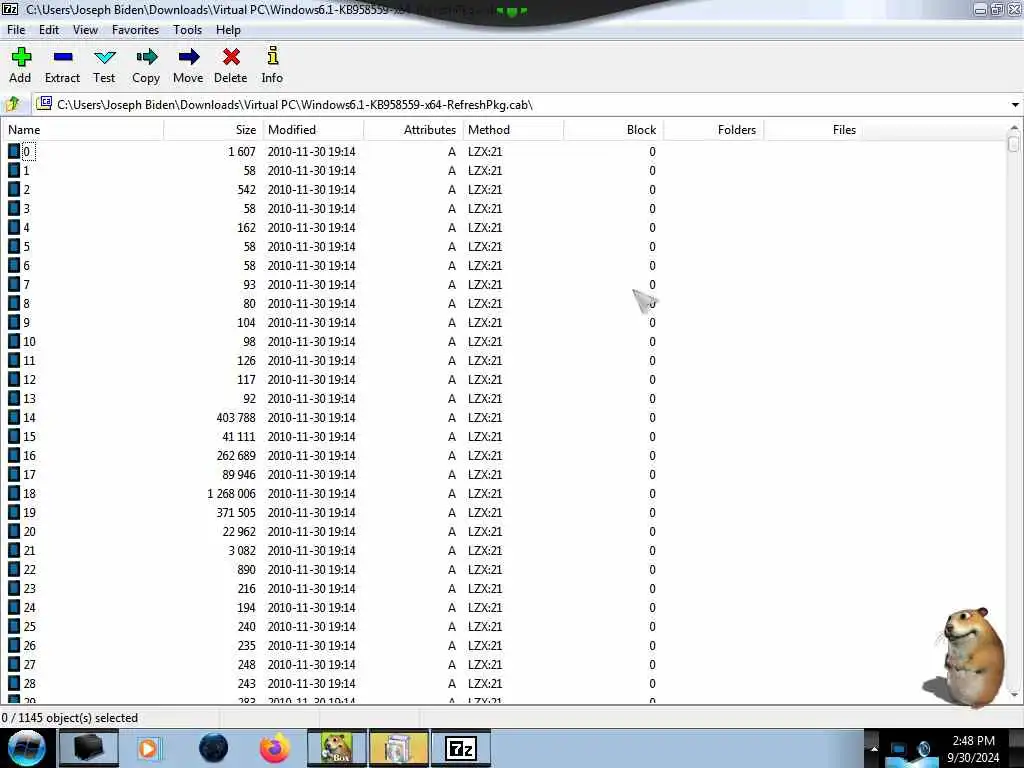Click size value 403 788
Screen dimensions: 1024x768
click(236, 418)
